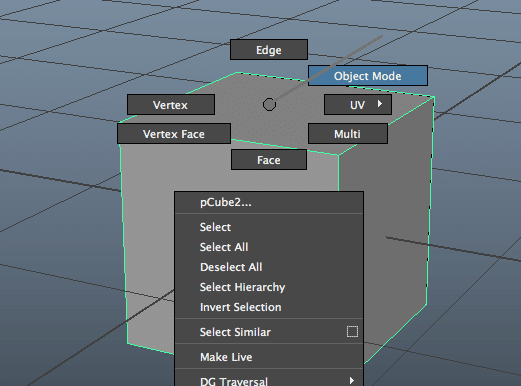Open the DG Traversal submenu
The width and height of the screenshot is (521, 386).
[269, 379]
